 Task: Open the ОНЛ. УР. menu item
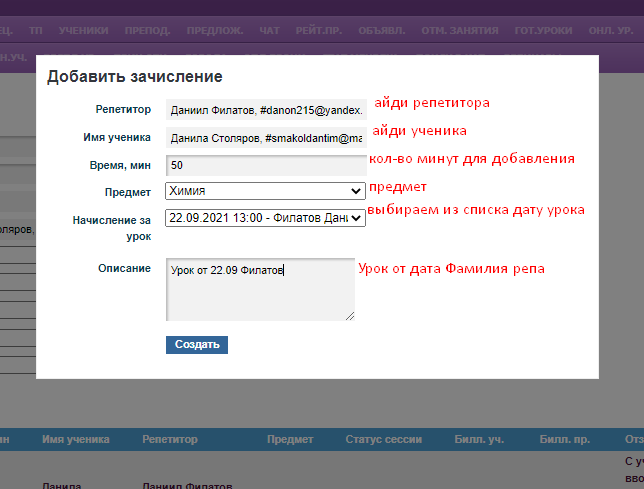pos(611,31)
